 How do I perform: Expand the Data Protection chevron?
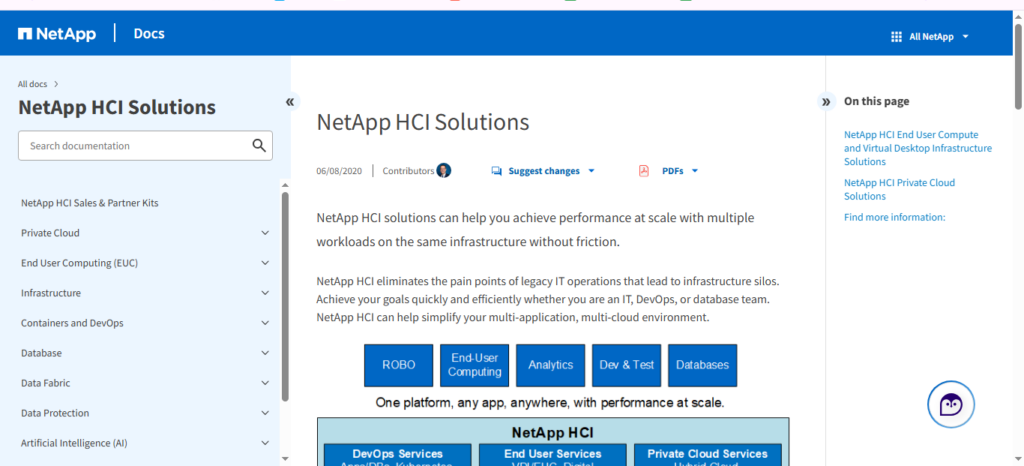(x=265, y=413)
